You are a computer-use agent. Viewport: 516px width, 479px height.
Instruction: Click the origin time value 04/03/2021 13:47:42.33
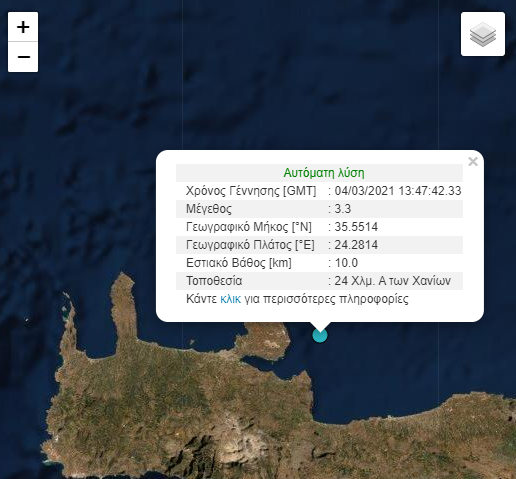(x=398, y=191)
